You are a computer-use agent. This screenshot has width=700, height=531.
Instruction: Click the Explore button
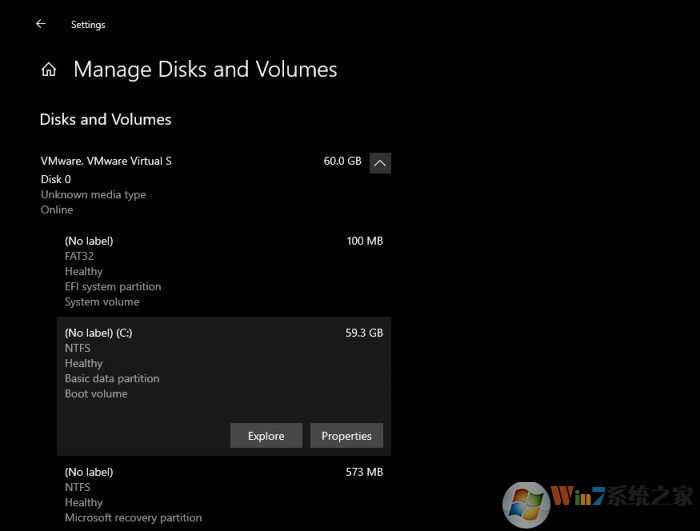pos(266,436)
